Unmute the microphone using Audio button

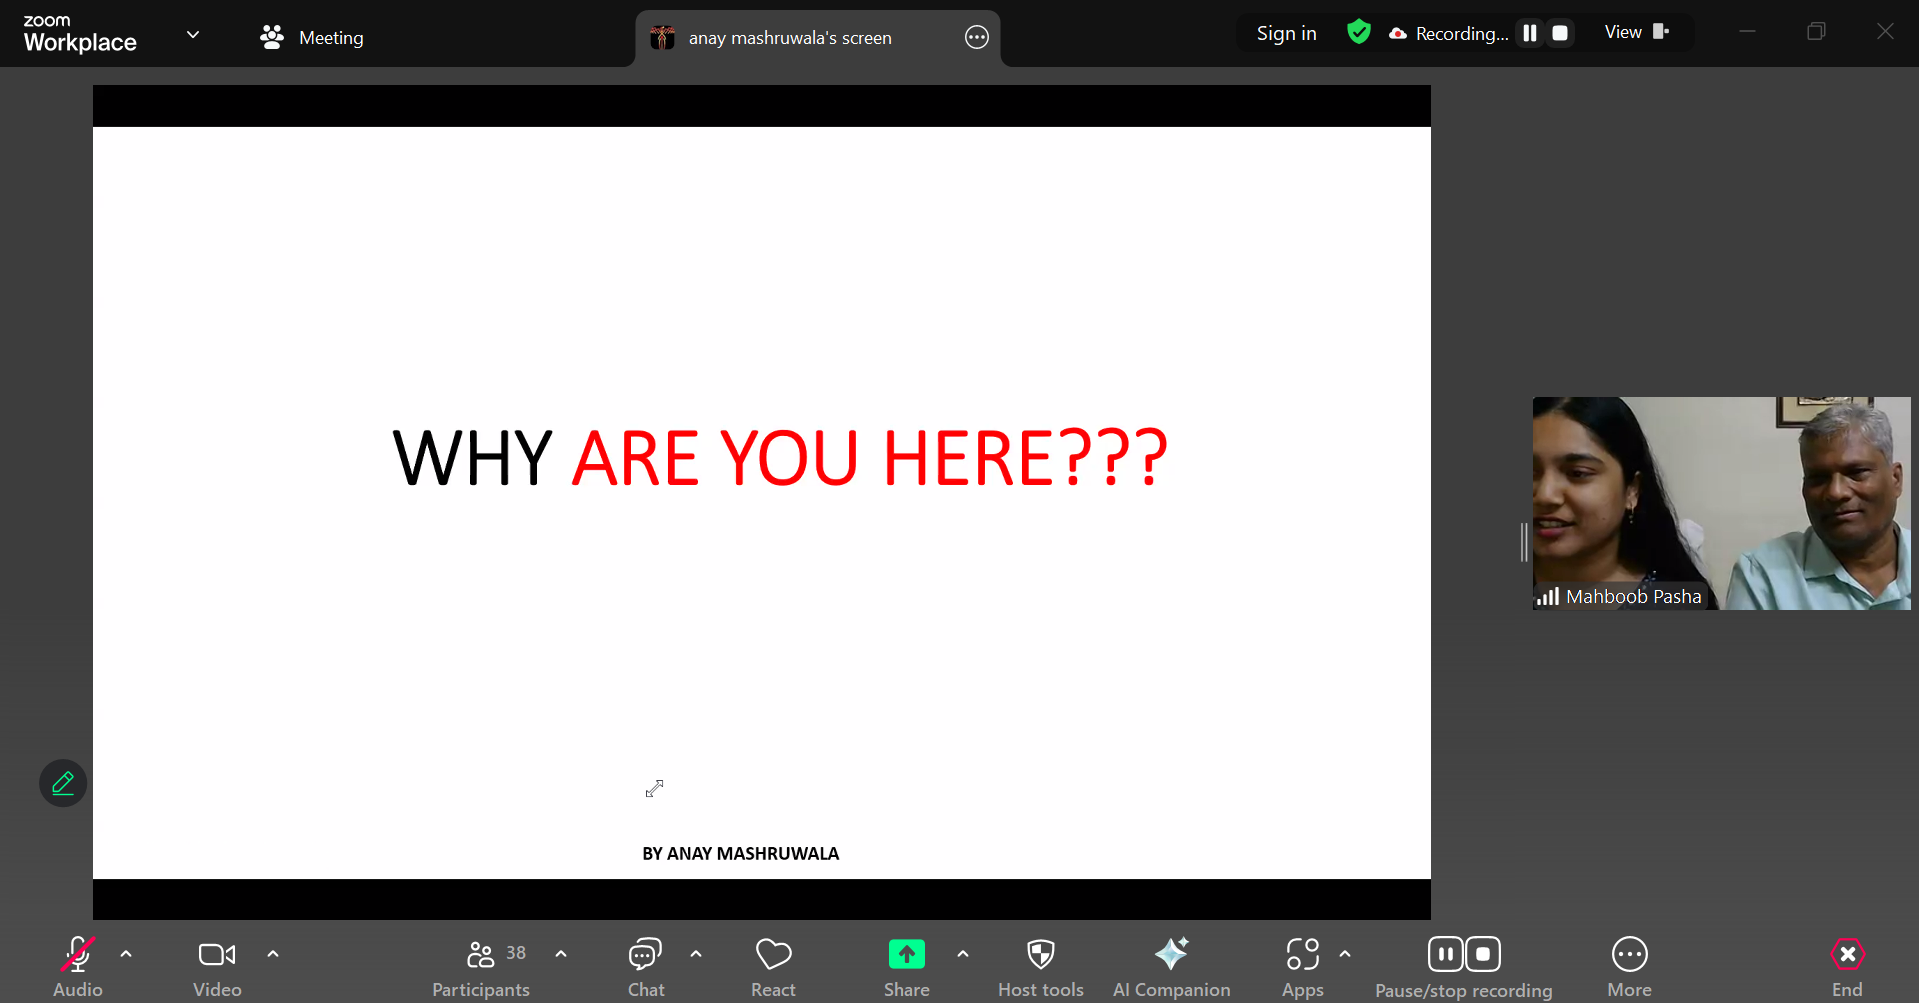78,966
